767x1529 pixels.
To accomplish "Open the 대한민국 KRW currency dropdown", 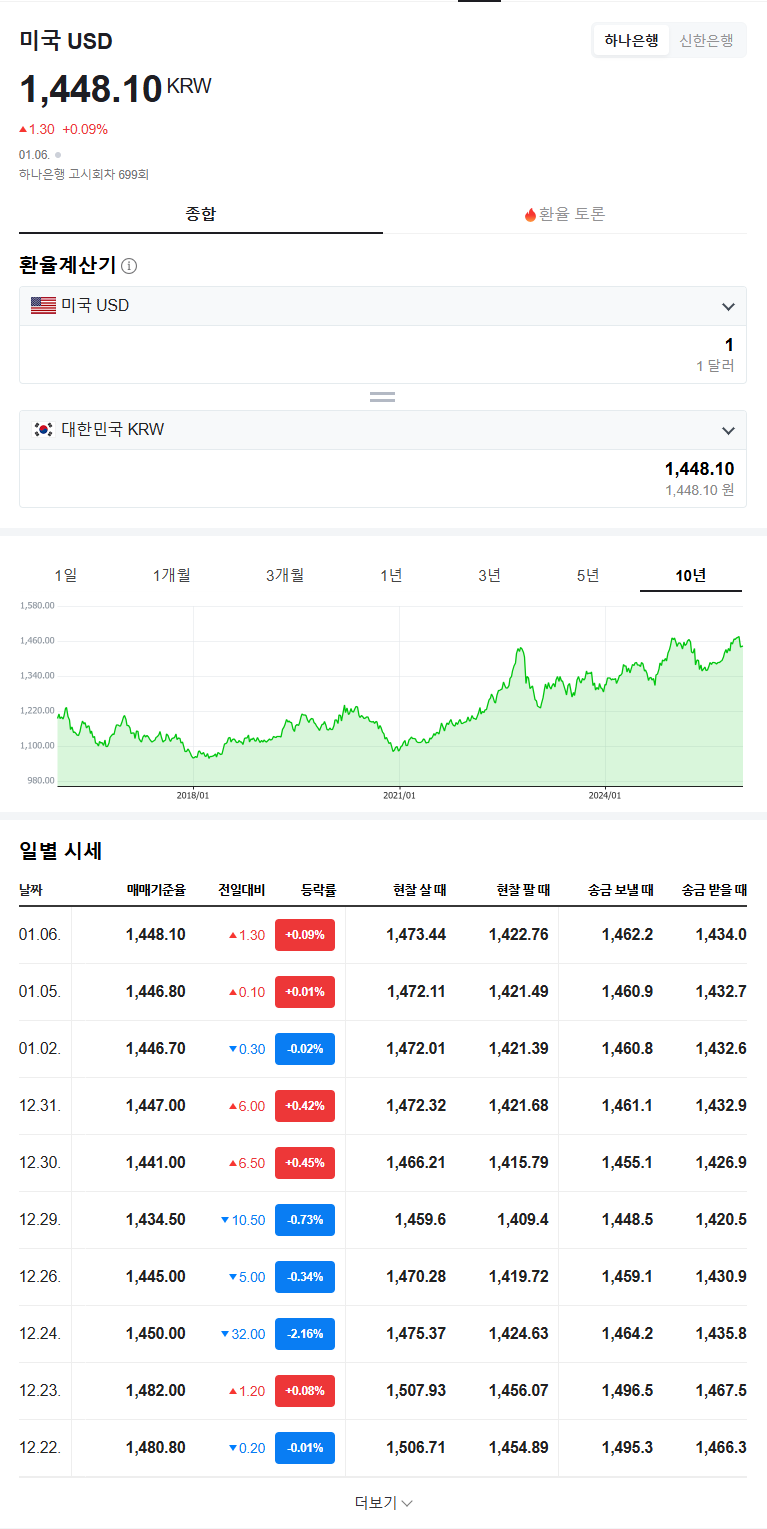I will pos(728,430).
